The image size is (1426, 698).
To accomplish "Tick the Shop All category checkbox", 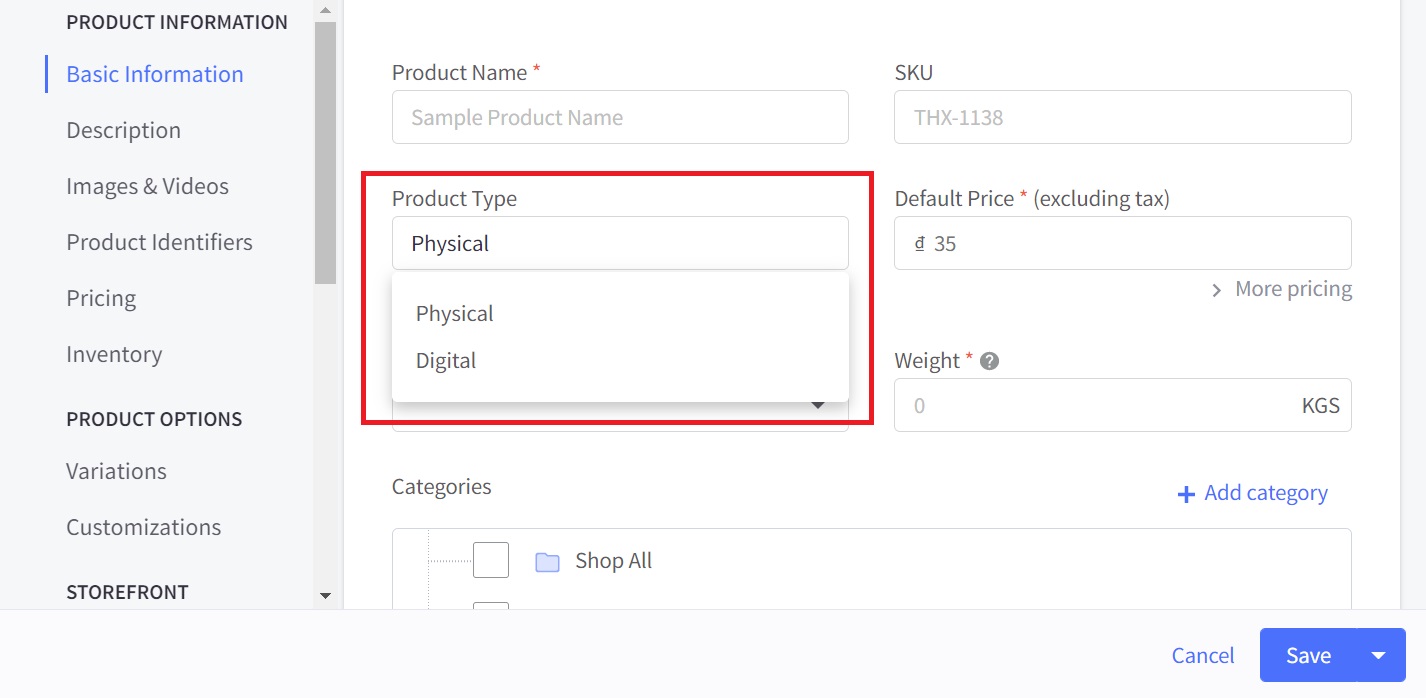I will 491,560.
